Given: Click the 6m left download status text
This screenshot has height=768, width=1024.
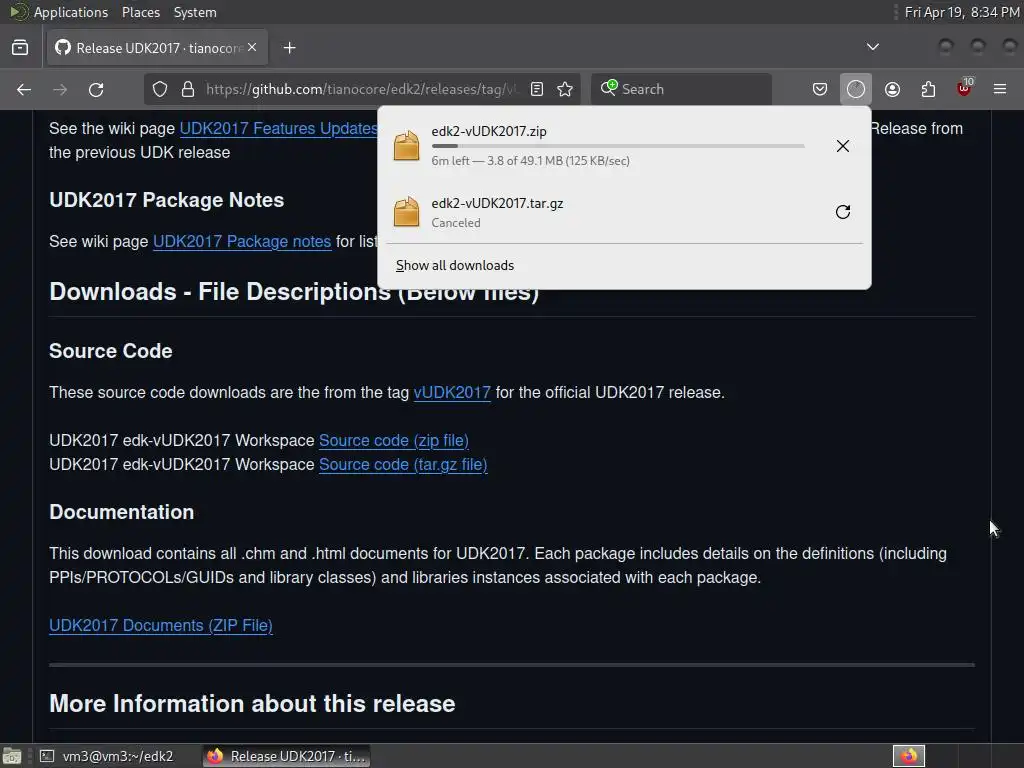Looking at the screenshot, I should point(530,161).
